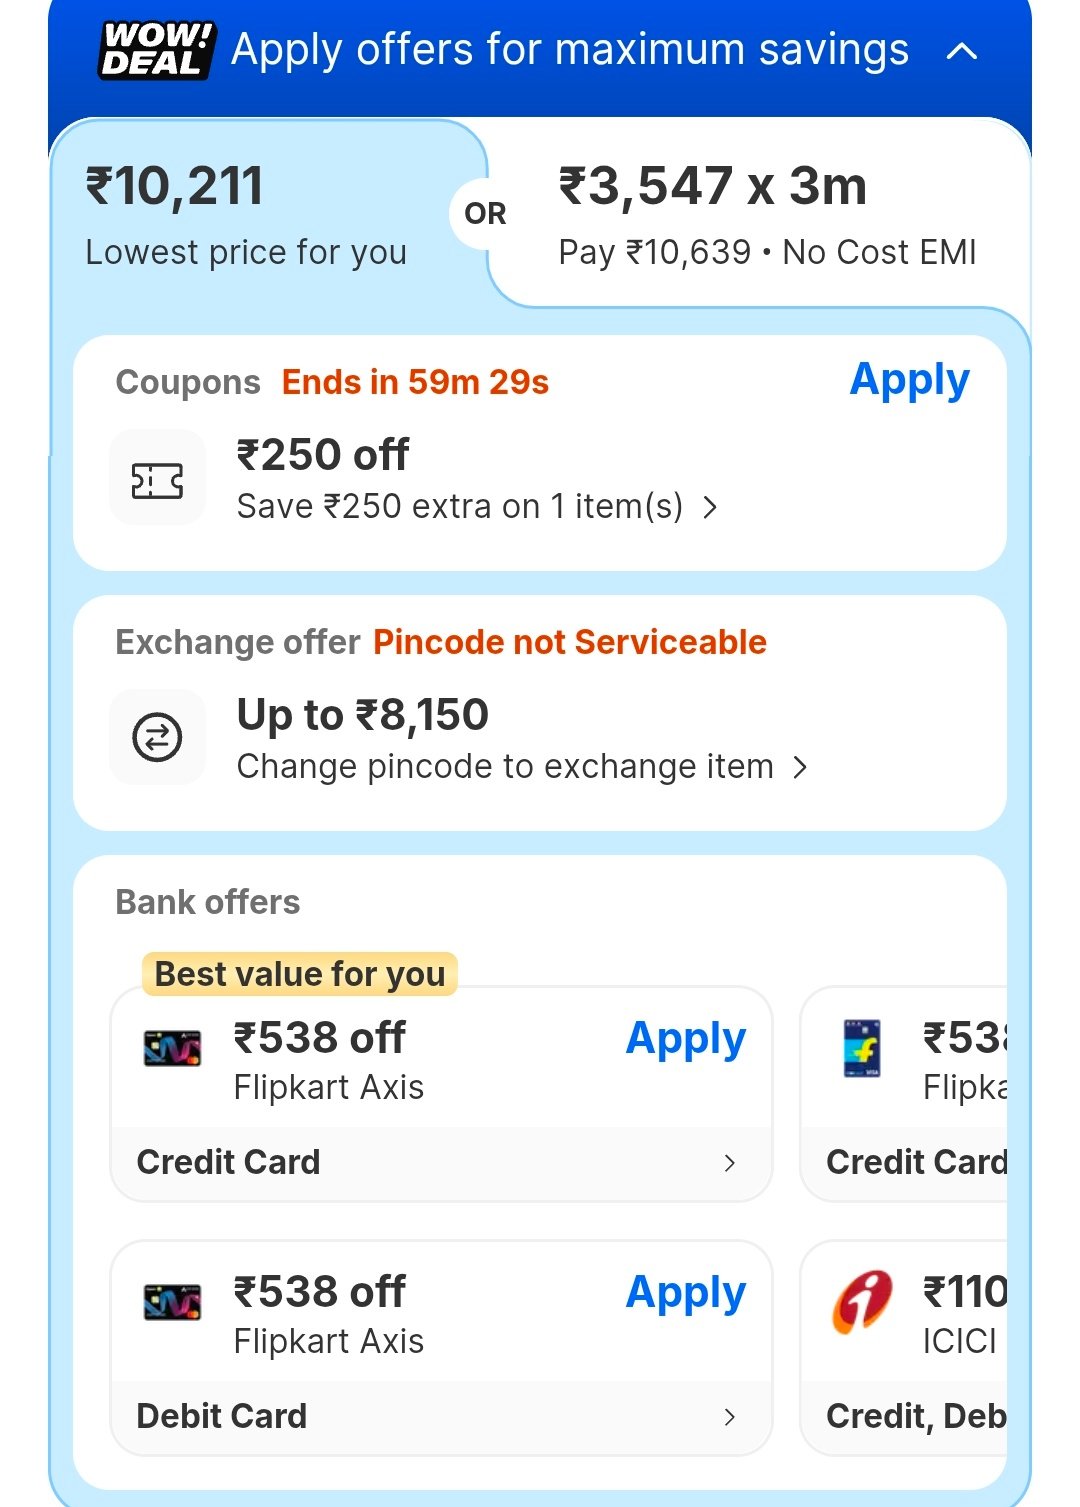
Task: Tap the WOW! DEAL badge icon
Action: click(156, 50)
